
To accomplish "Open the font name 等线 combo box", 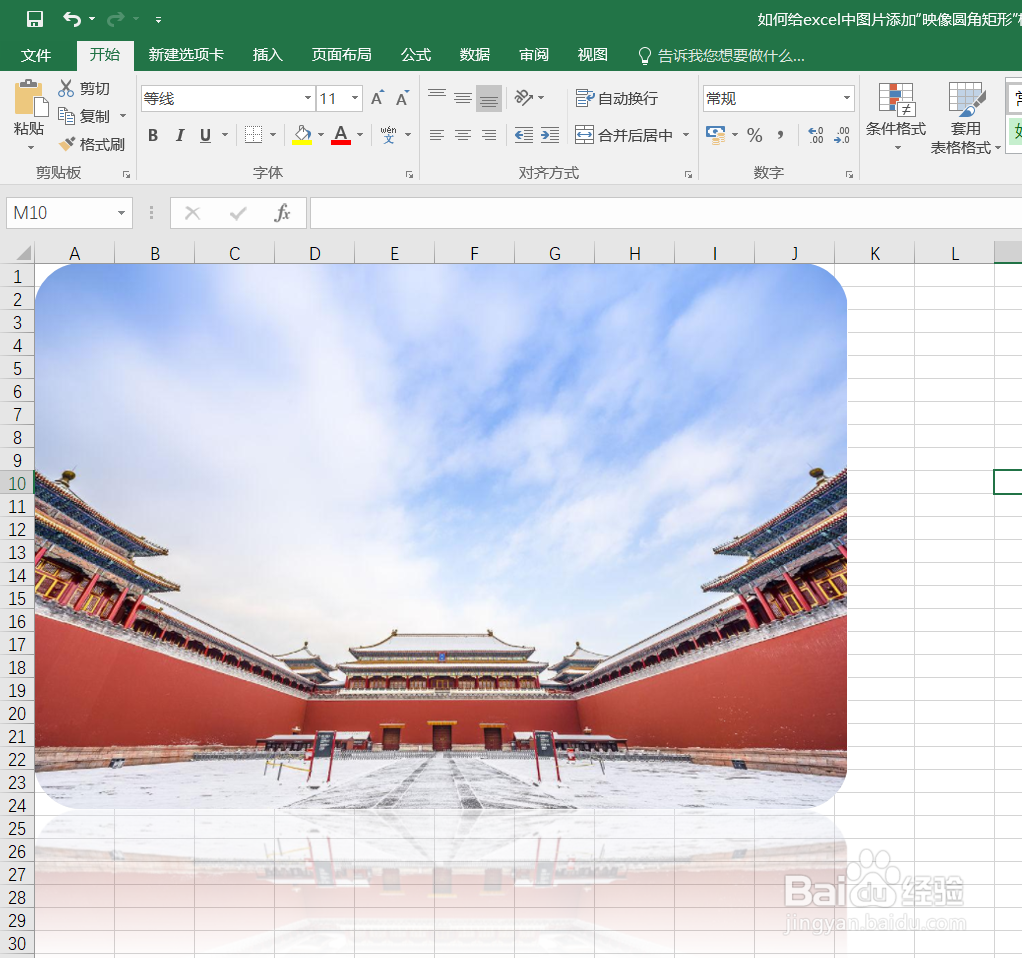I will (x=228, y=98).
